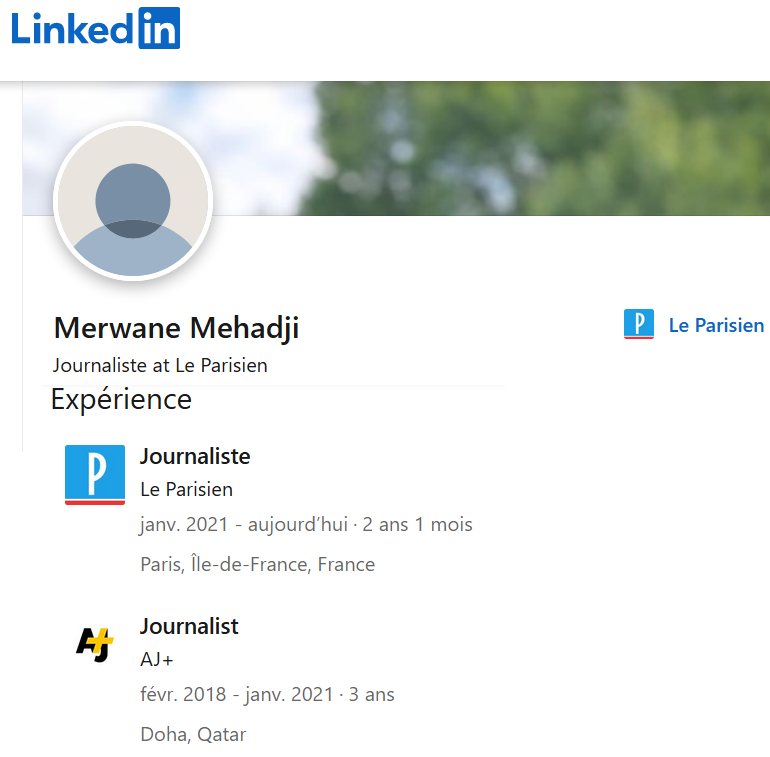Click the AJ+ company logo
The image size is (770, 757).
(x=94, y=643)
